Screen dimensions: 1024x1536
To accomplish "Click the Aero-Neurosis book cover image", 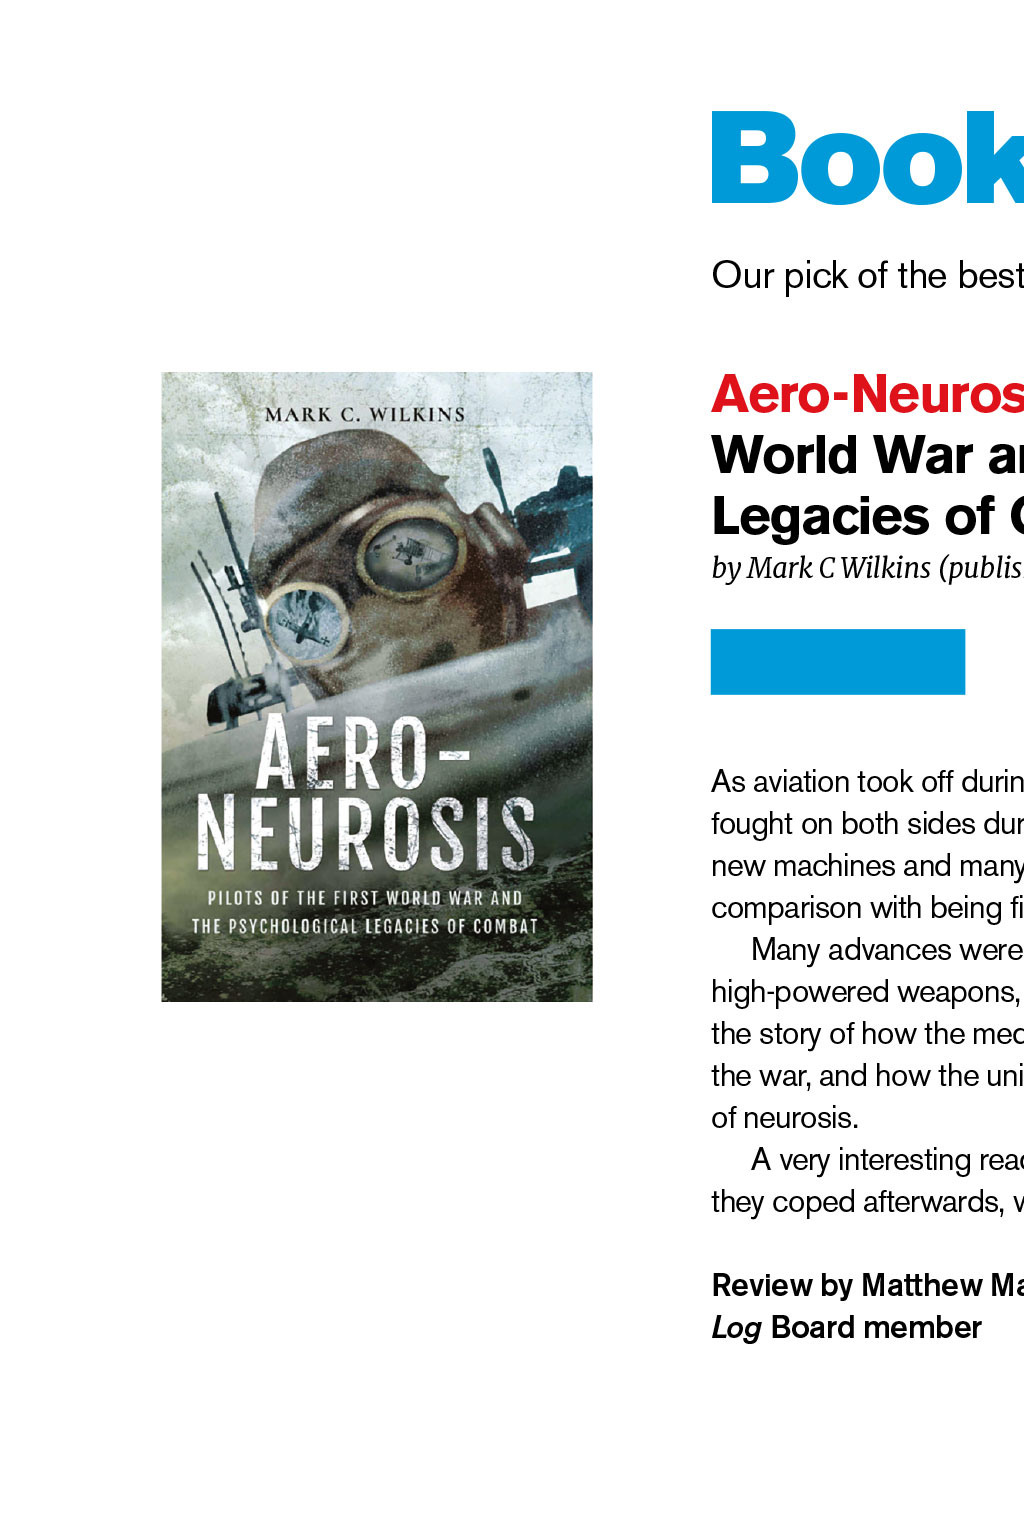I will (377, 687).
